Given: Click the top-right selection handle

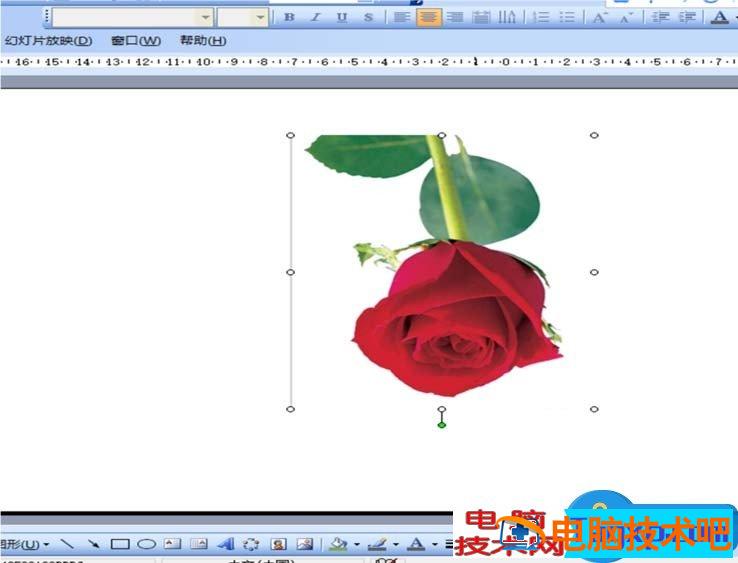Looking at the screenshot, I should point(594,136).
